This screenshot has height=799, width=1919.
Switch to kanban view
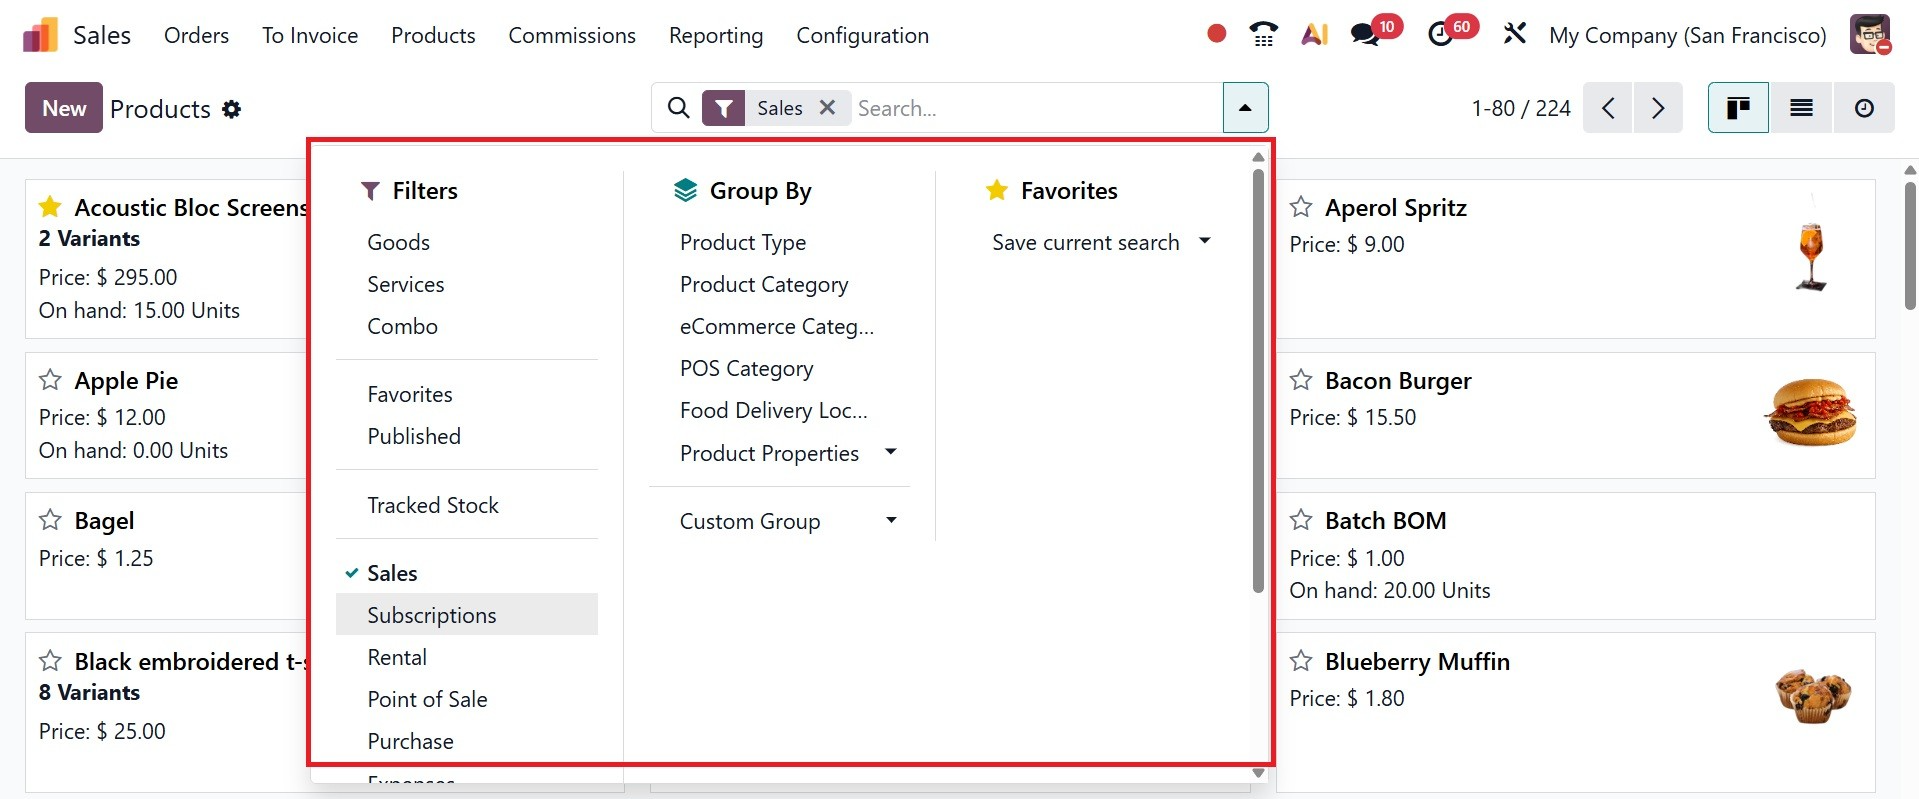click(1738, 108)
